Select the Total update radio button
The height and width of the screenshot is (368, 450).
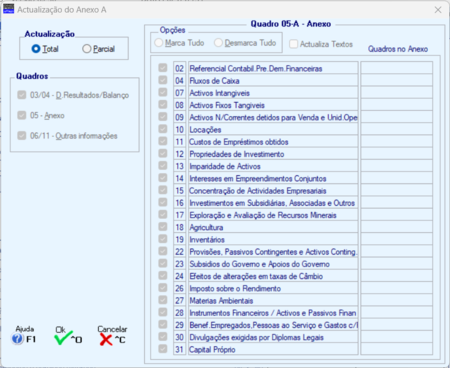(x=36, y=49)
